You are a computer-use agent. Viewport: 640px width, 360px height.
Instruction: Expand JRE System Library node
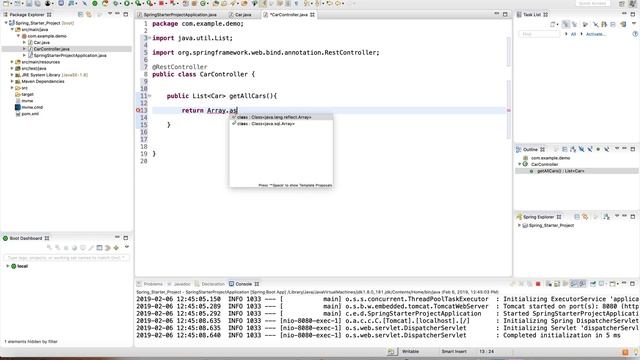coord(12,75)
